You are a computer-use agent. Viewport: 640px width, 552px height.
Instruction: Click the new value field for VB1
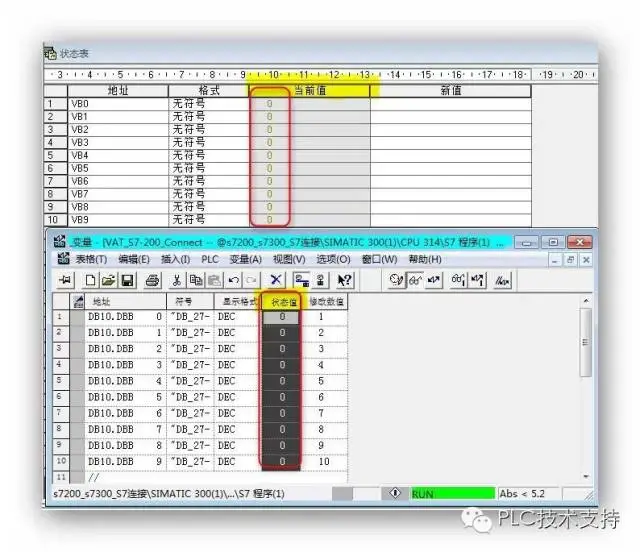tap(451, 117)
